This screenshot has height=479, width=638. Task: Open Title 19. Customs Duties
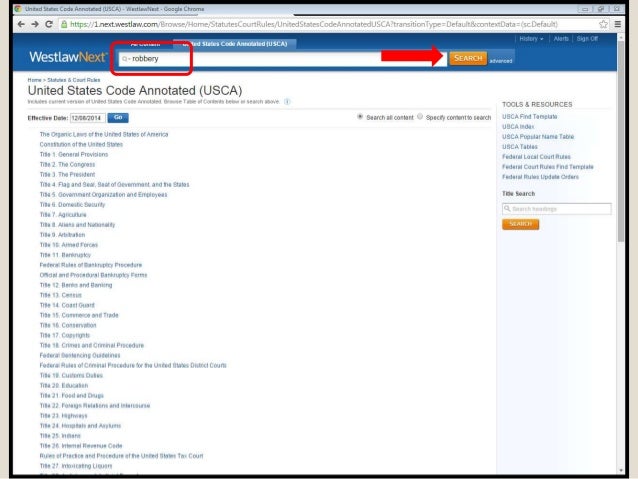pyautogui.click(x=71, y=375)
